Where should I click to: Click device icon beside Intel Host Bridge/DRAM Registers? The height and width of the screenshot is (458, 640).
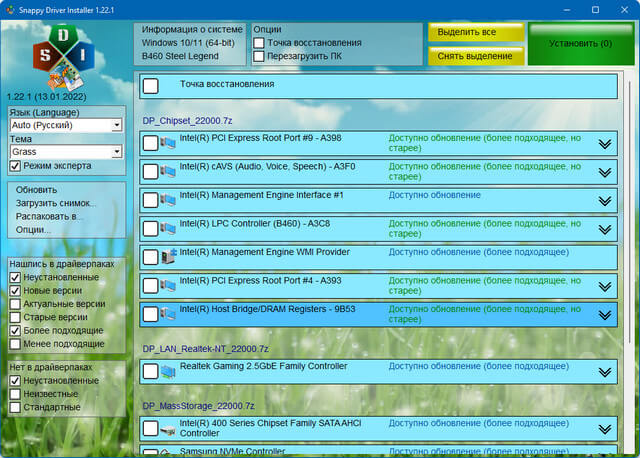[x=167, y=315]
